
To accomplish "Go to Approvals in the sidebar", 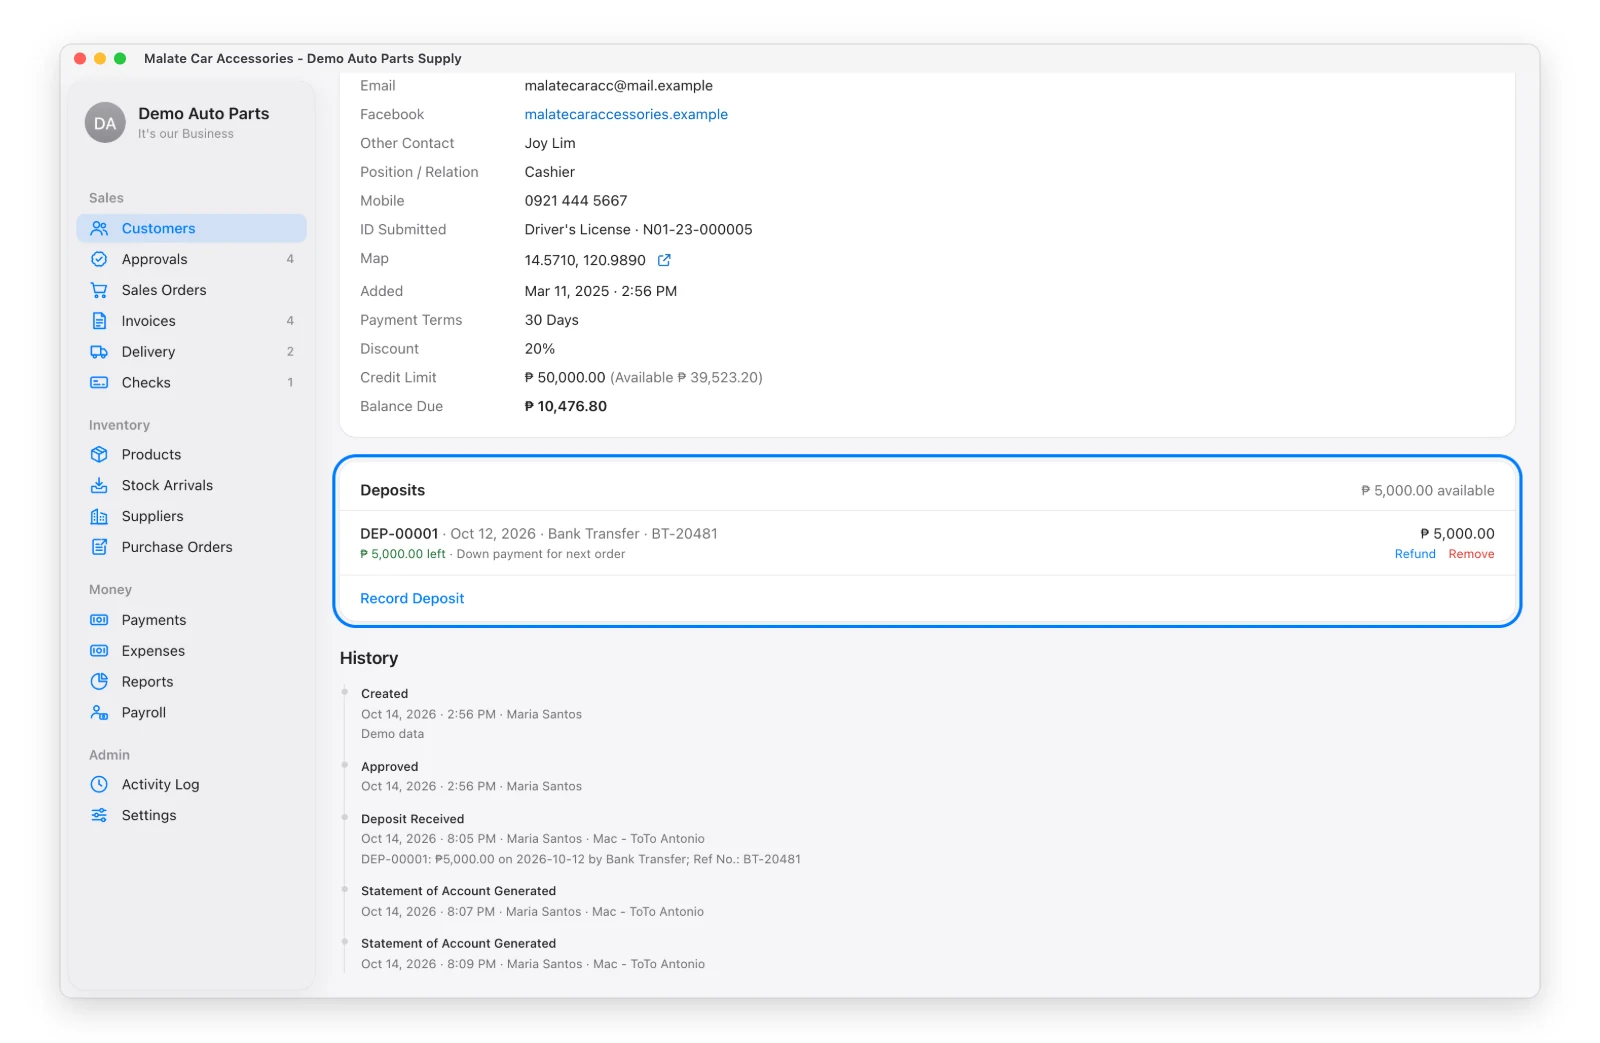I will (x=154, y=260).
